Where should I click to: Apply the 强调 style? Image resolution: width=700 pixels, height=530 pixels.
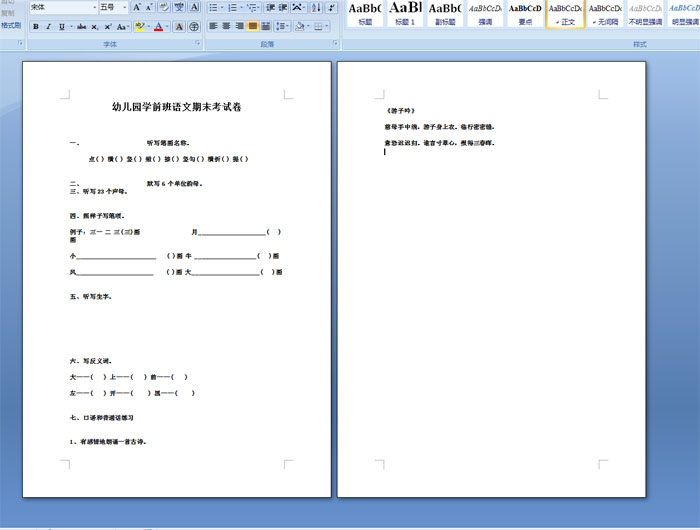click(485, 14)
